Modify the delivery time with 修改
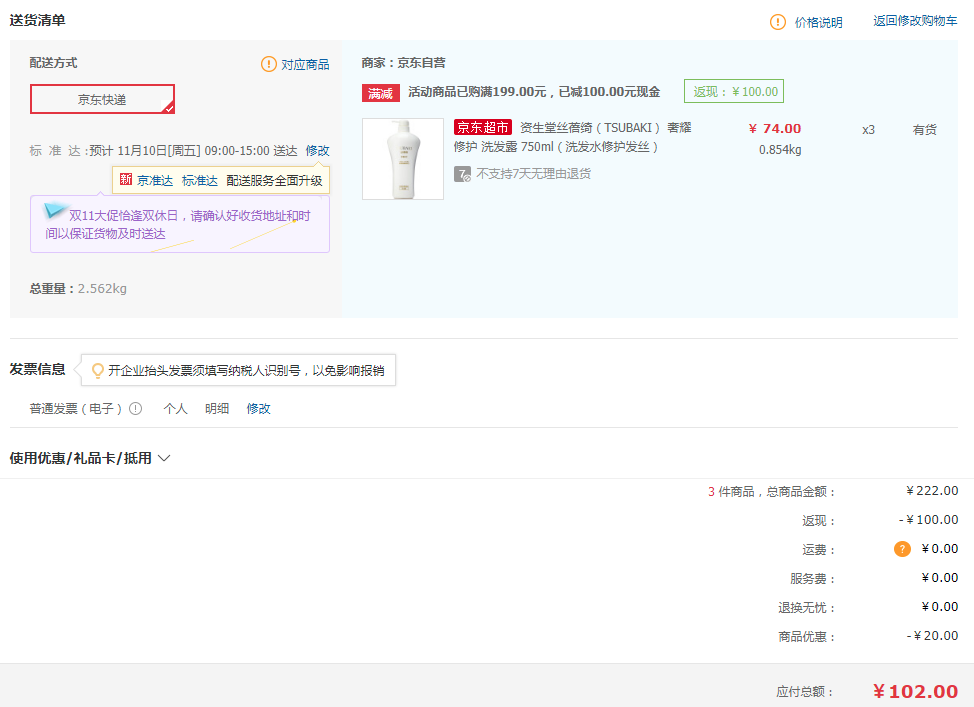The height and width of the screenshot is (707, 974). [317, 150]
